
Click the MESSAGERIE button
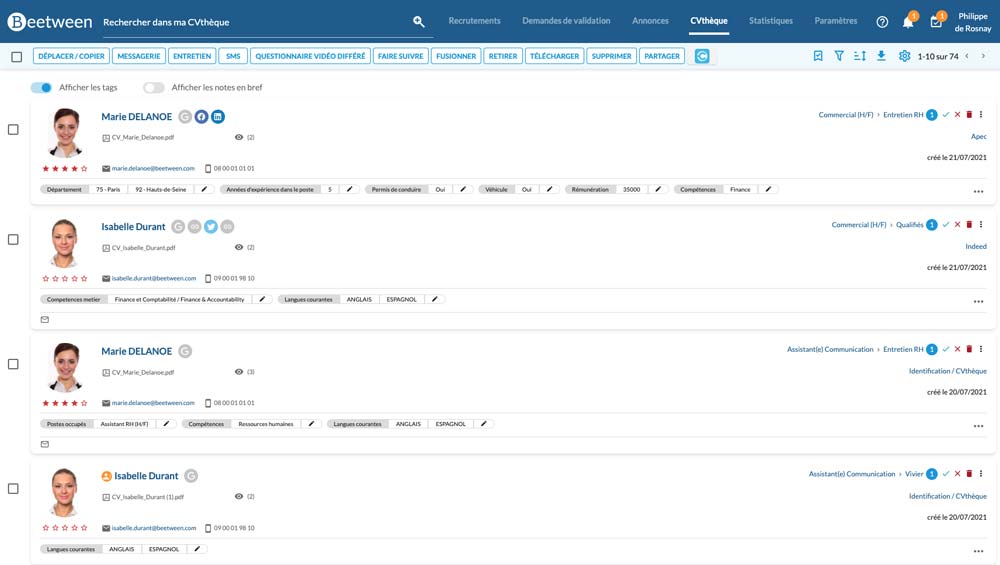[x=138, y=56]
